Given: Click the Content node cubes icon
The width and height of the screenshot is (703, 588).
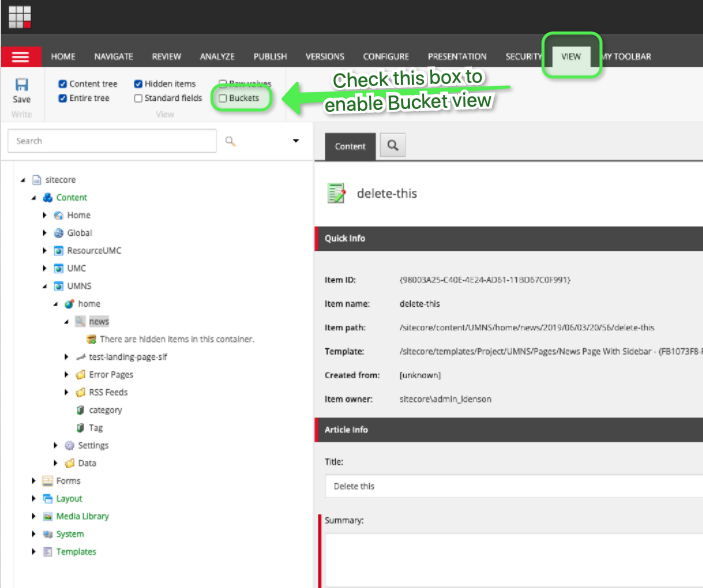Looking at the screenshot, I should pyautogui.click(x=48, y=197).
